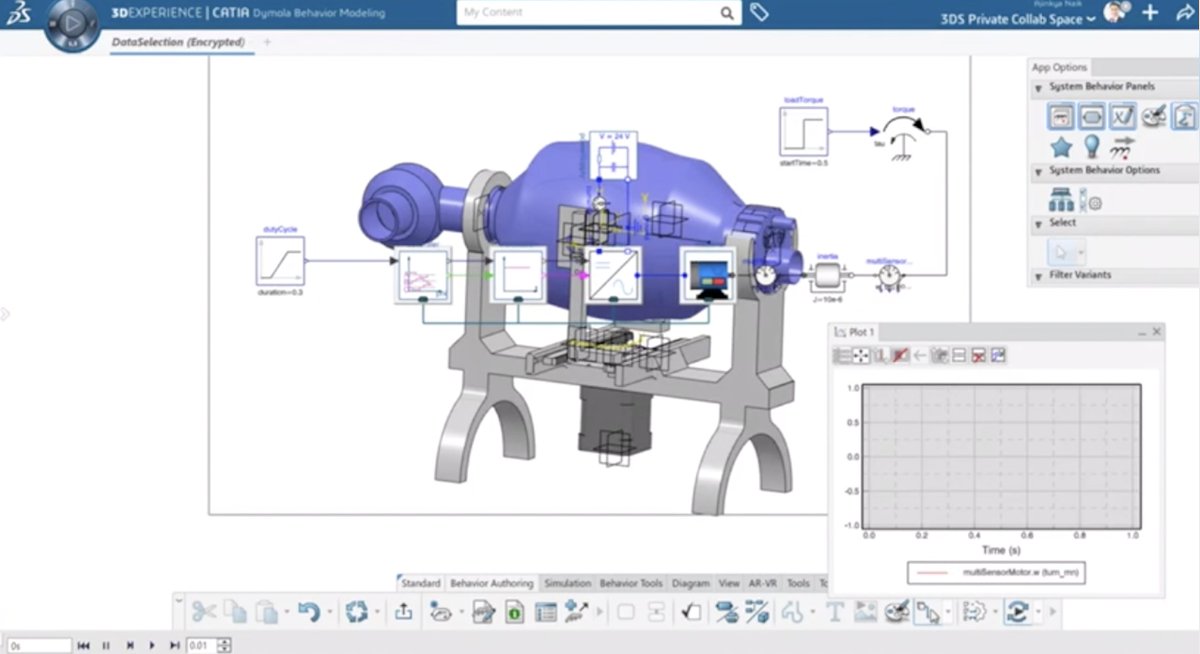
Task: Switch to the Standard tab
Action: click(421, 583)
